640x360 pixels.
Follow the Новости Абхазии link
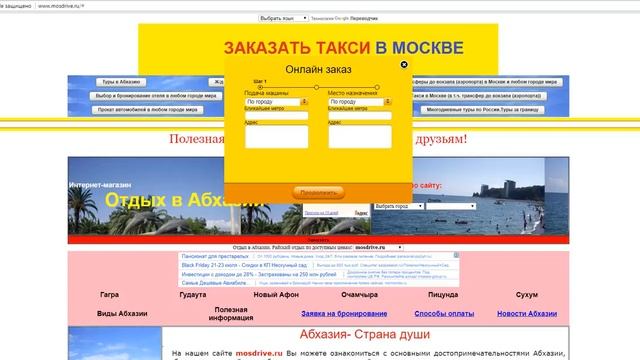click(x=527, y=313)
